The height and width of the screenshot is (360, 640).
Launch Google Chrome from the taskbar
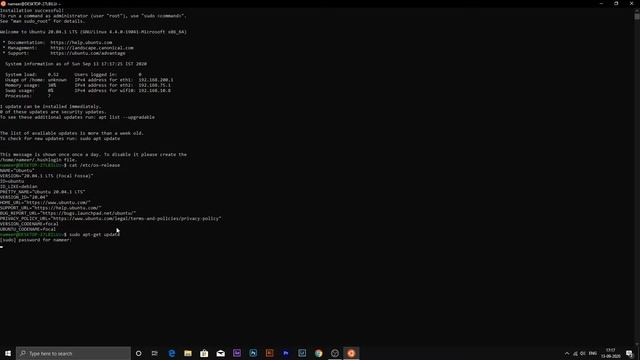click(318, 353)
